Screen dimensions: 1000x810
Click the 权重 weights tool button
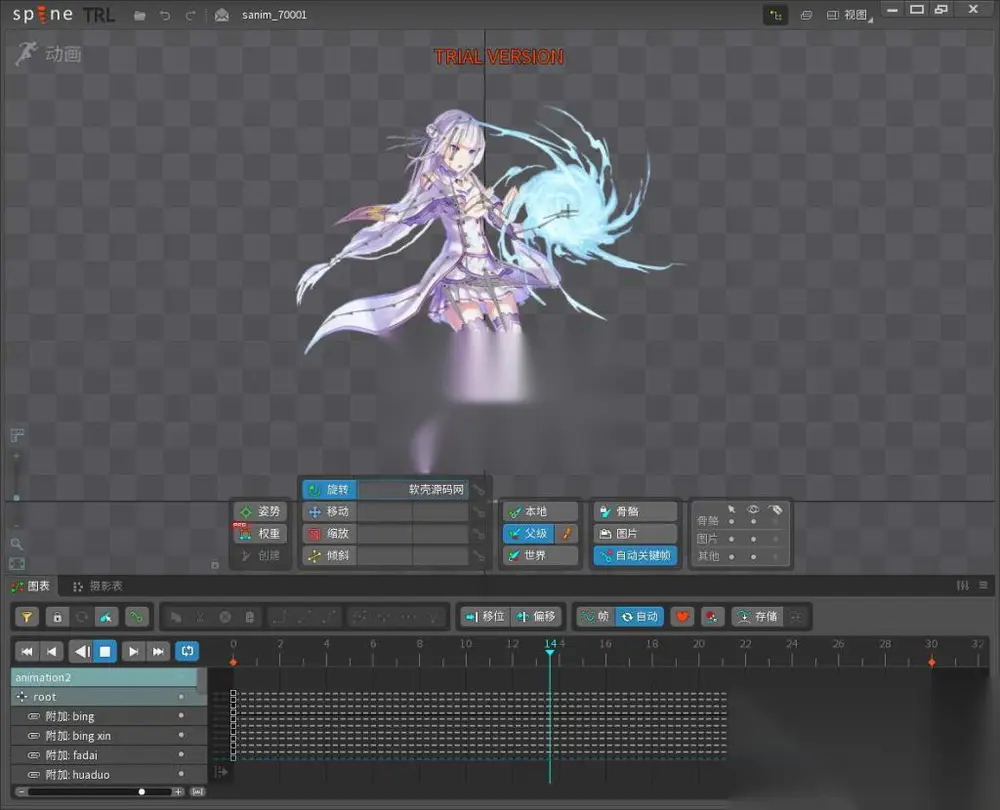260,533
